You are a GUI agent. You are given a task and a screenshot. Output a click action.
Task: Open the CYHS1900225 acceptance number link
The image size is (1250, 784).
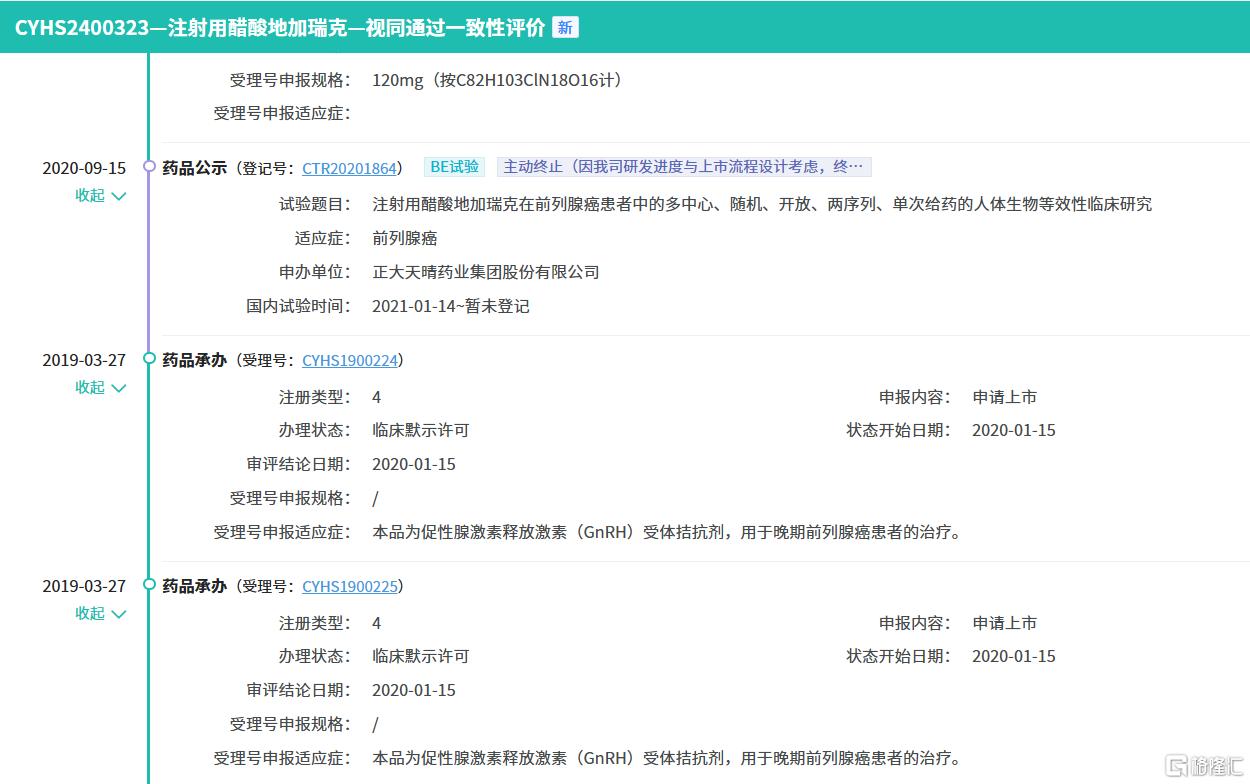pyautogui.click(x=349, y=586)
